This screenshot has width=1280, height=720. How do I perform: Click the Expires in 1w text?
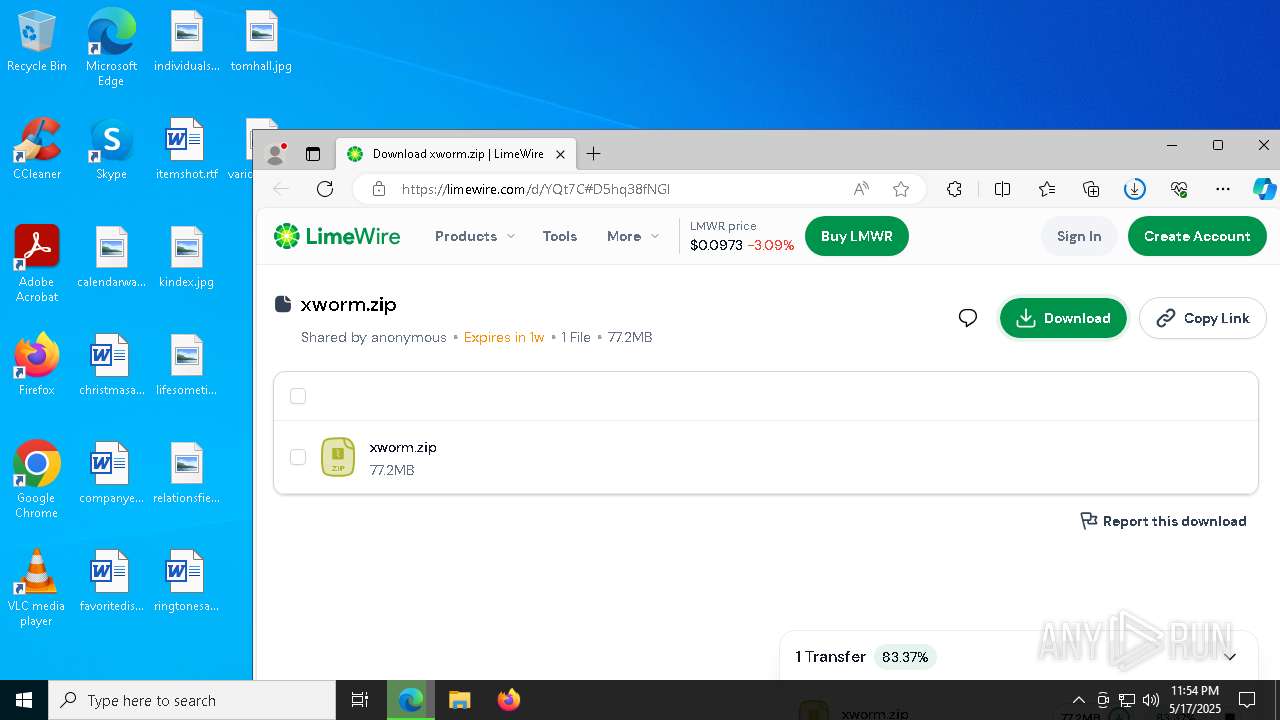point(504,337)
